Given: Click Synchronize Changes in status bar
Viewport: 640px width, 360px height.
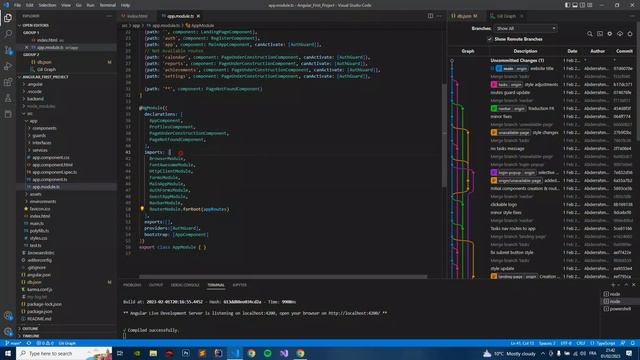Looking at the screenshot, I should [29, 343].
